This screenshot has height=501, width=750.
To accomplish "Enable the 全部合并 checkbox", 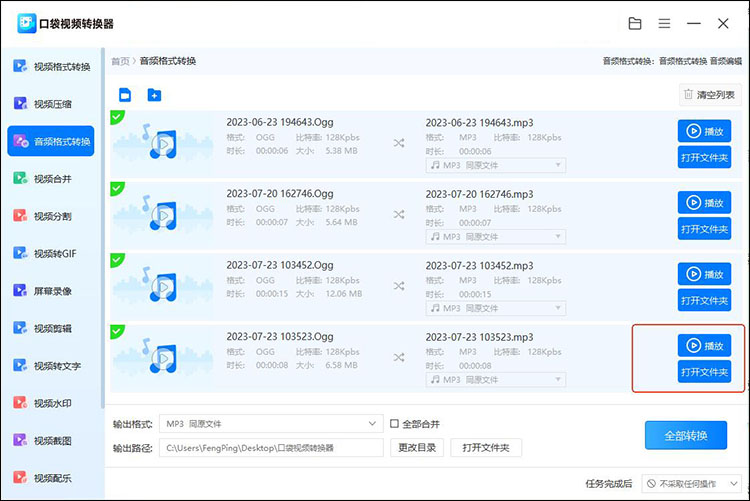I will 394,423.
